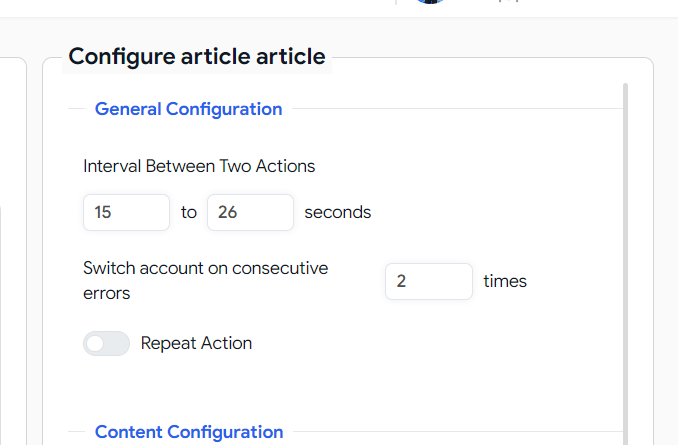Screen dimensions: 678x445
Task: Click the seconds unit label
Action: point(338,212)
